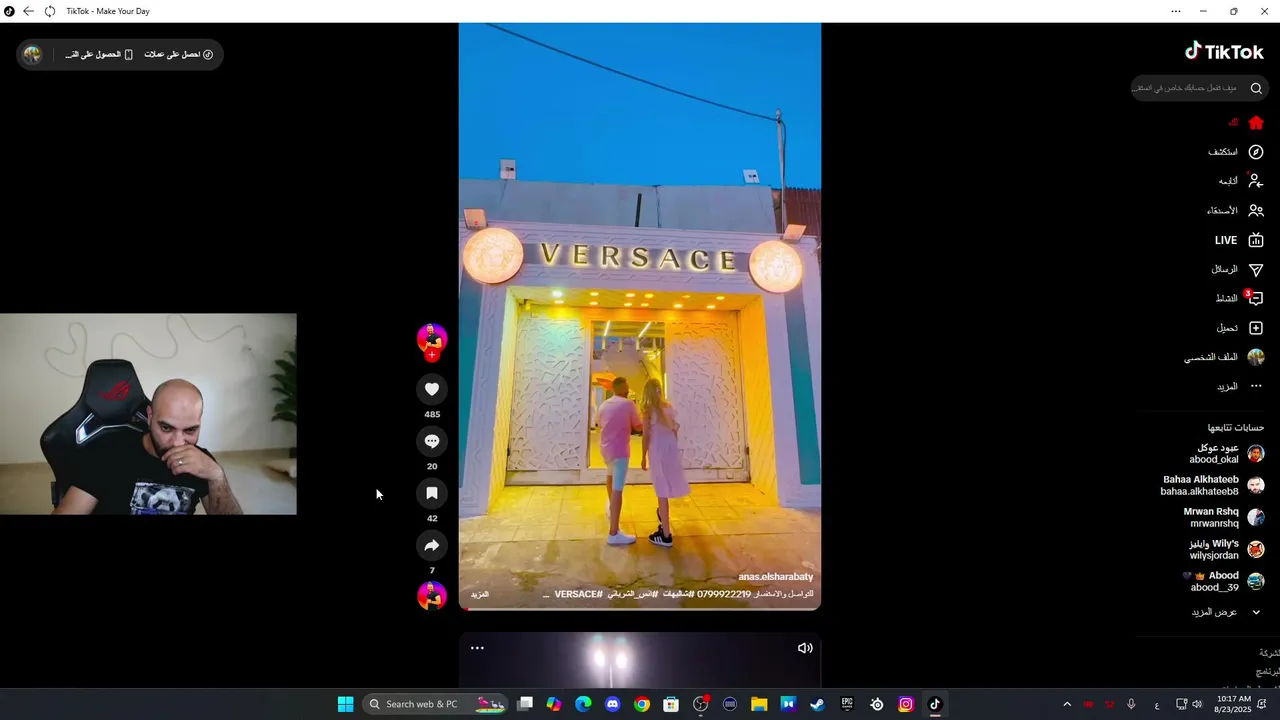The image size is (1280, 720).
Task: Click the search magnifier icon in TikTok
Action: click(x=1256, y=88)
